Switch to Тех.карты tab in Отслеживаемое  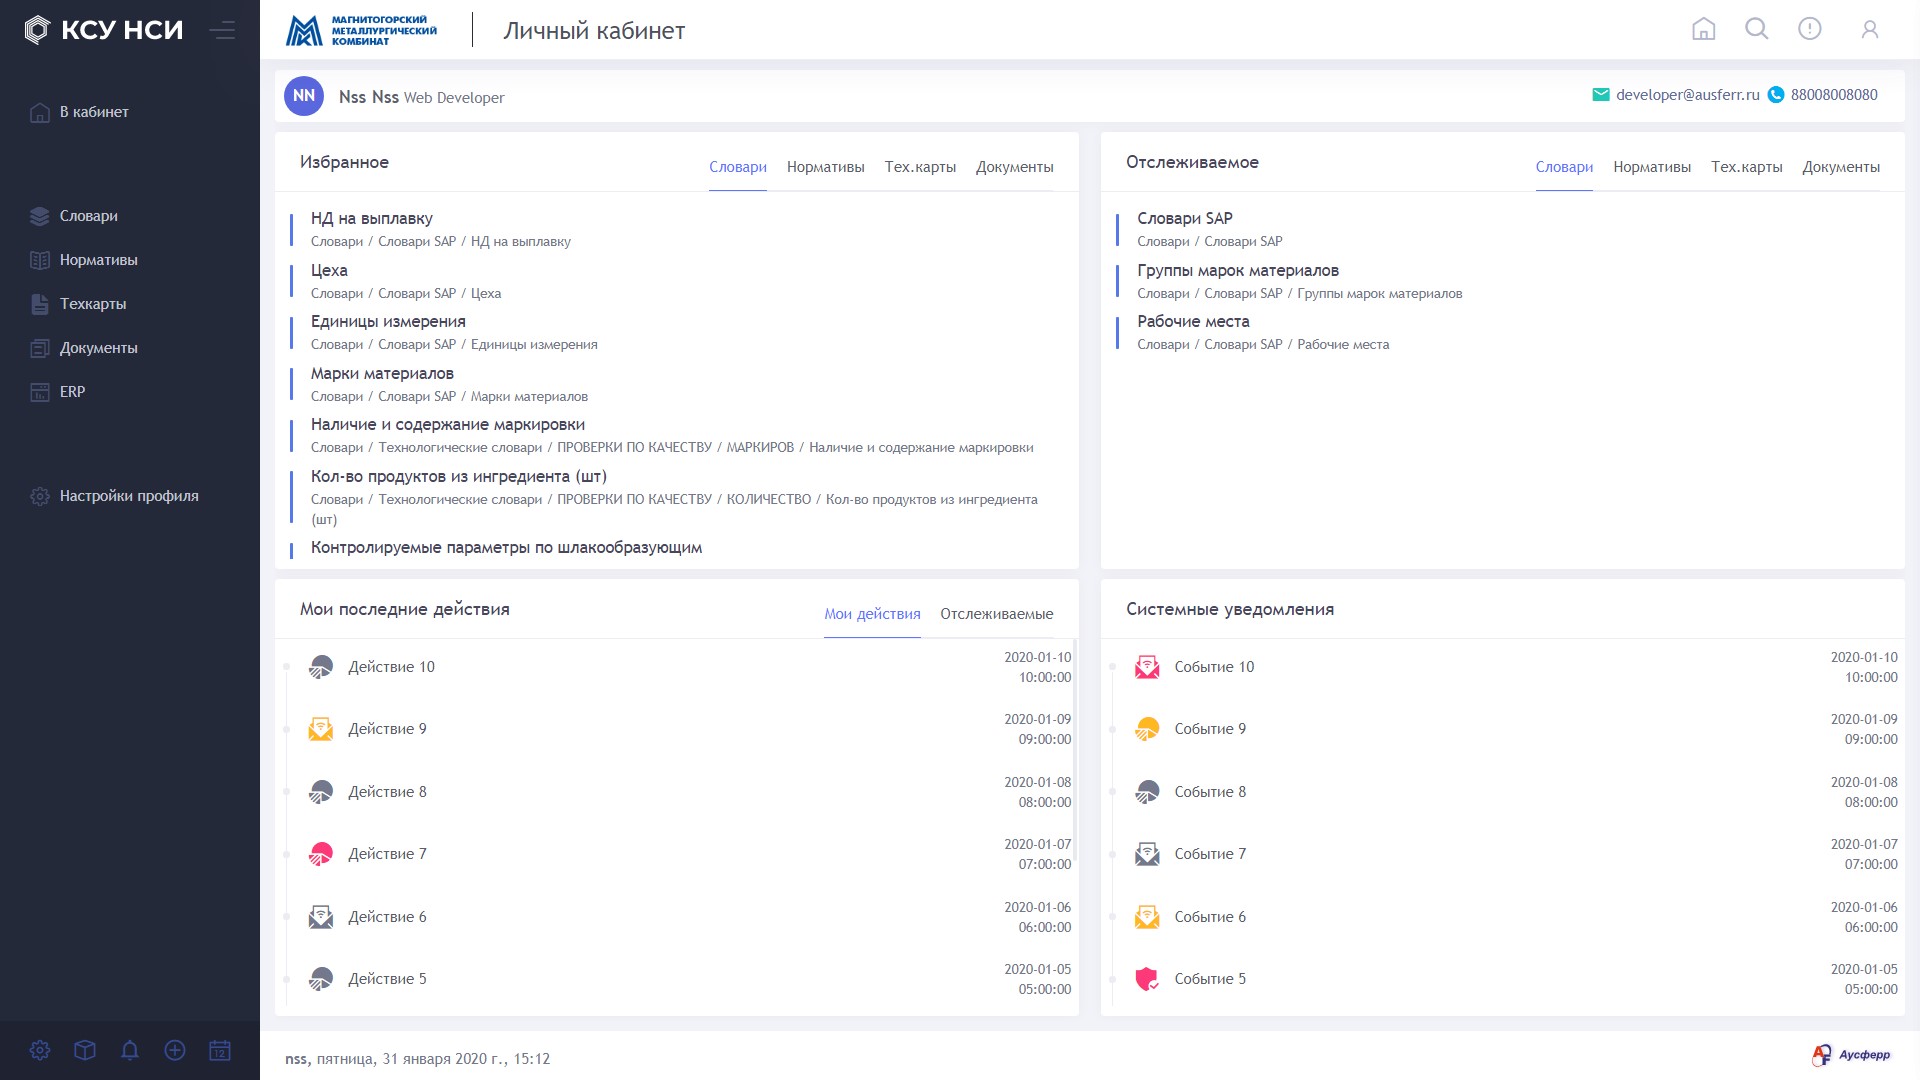[1747, 167]
